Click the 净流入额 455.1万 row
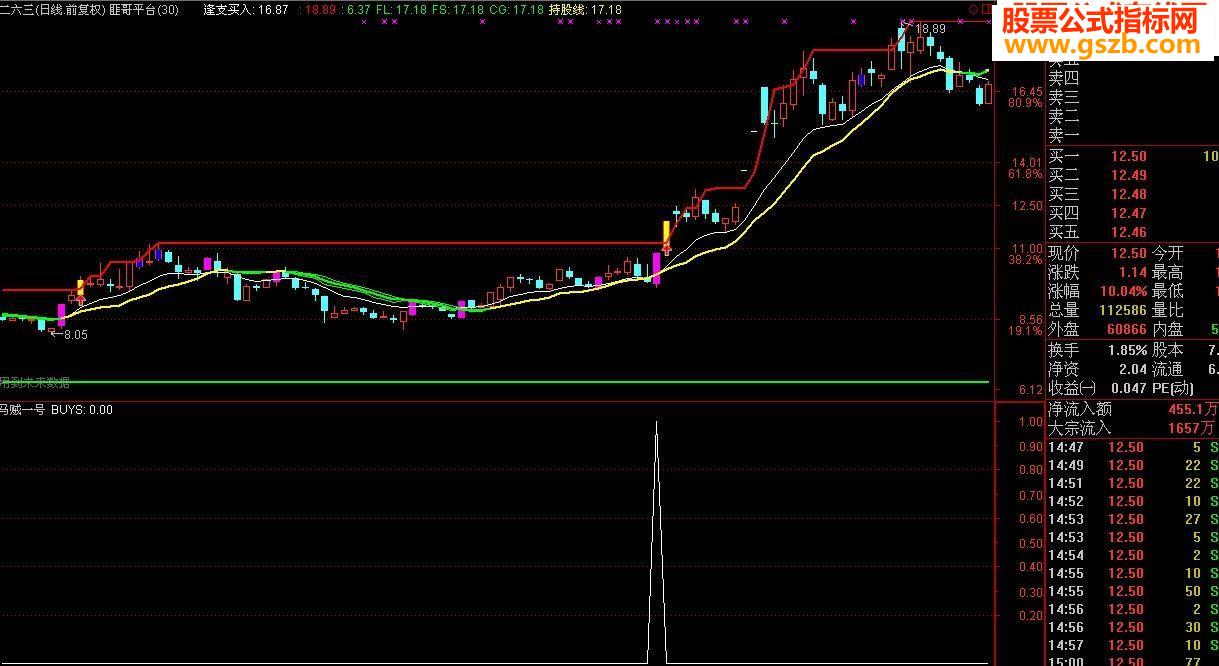Image resolution: width=1219 pixels, height=666 pixels. coord(1132,409)
